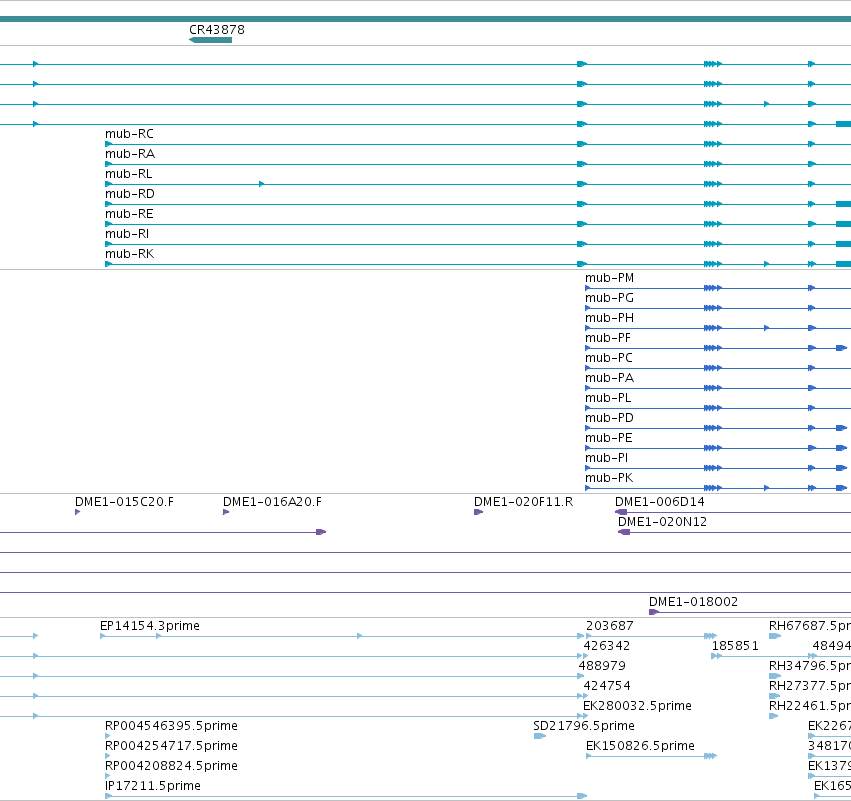
Task: Click the mub-RD transcript label
Action: tap(130, 194)
